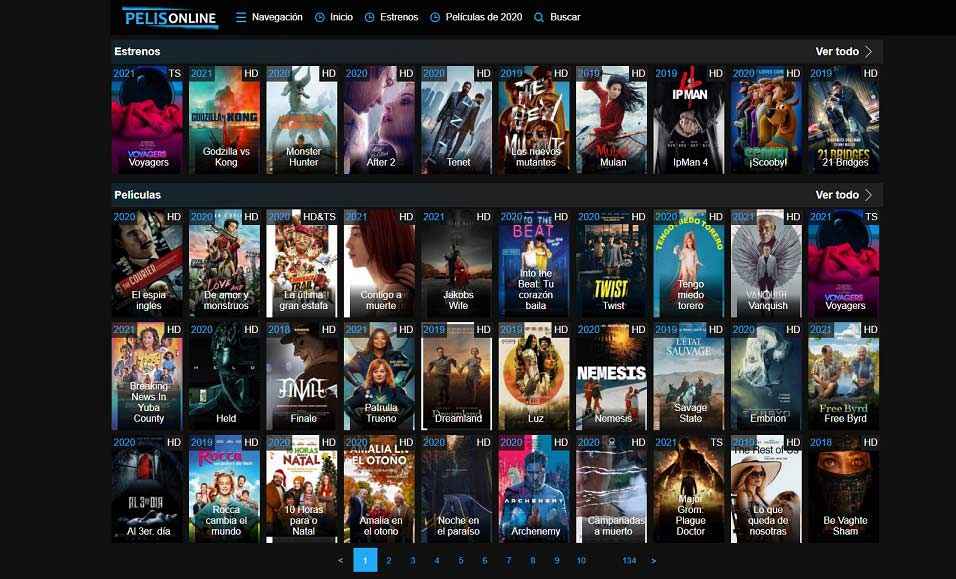This screenshot has width=956, height=579.
Task: Select 10 Horas para o Natal poster
Action: coord(302,489)
